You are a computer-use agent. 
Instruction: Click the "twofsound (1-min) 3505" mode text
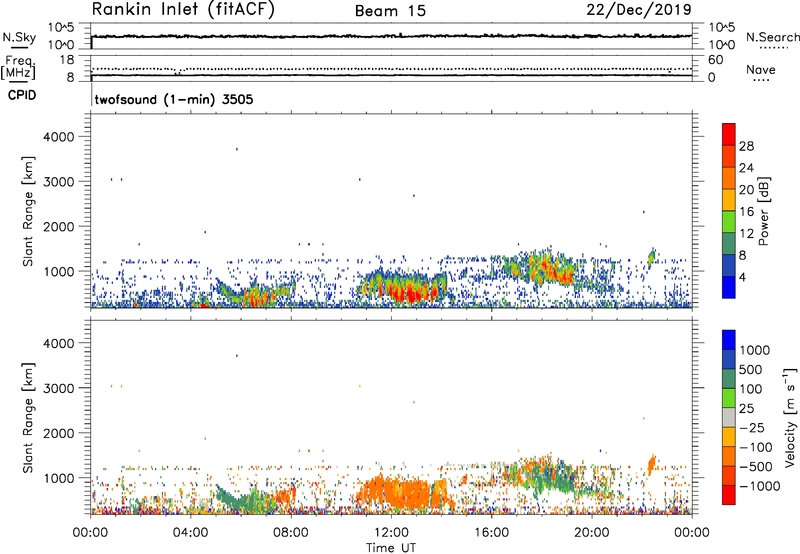[174, 99]
